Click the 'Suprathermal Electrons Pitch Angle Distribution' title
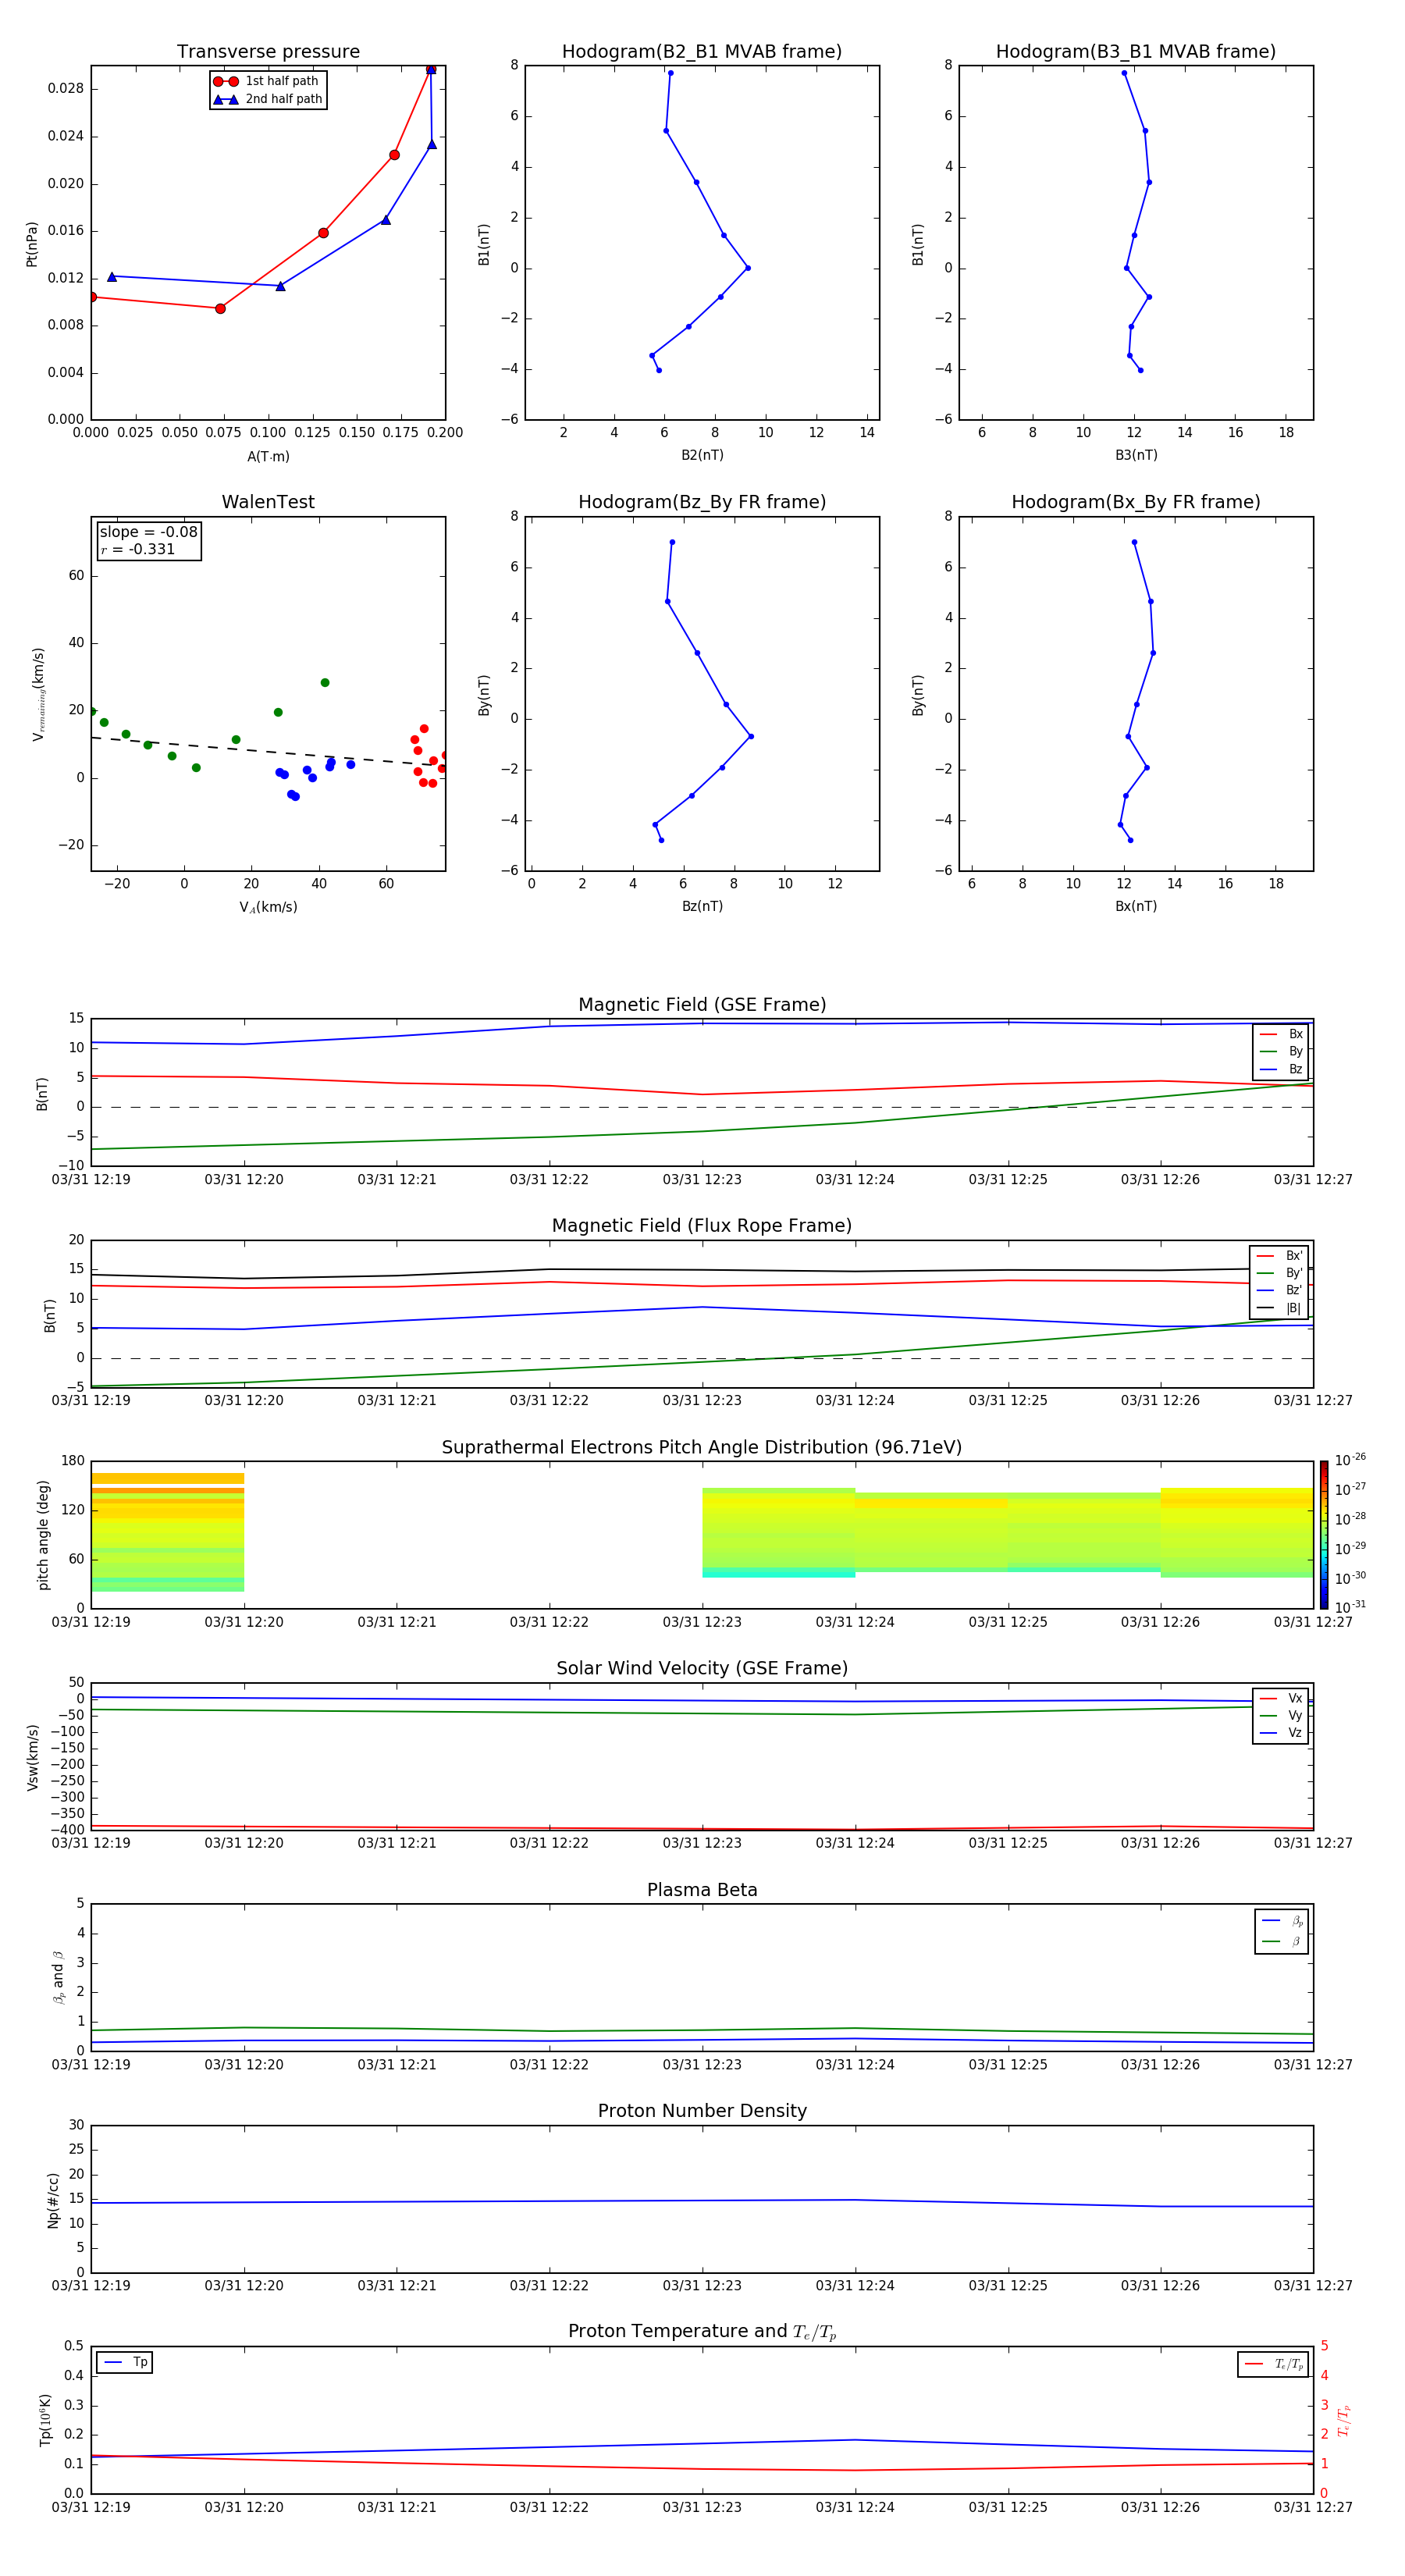Screen dimensions: 1405x2576 [x=702, y=1448]
